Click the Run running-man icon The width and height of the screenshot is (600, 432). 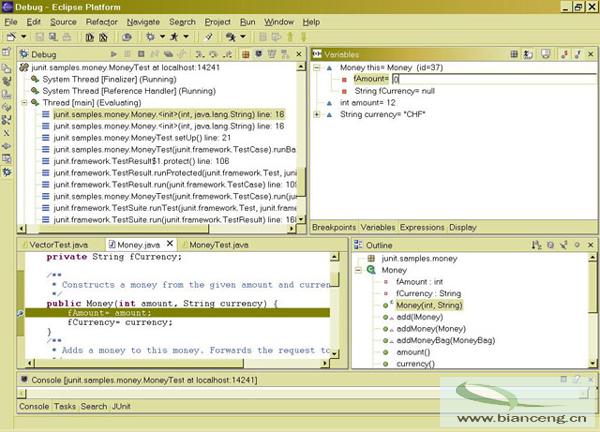click(174, 37)
